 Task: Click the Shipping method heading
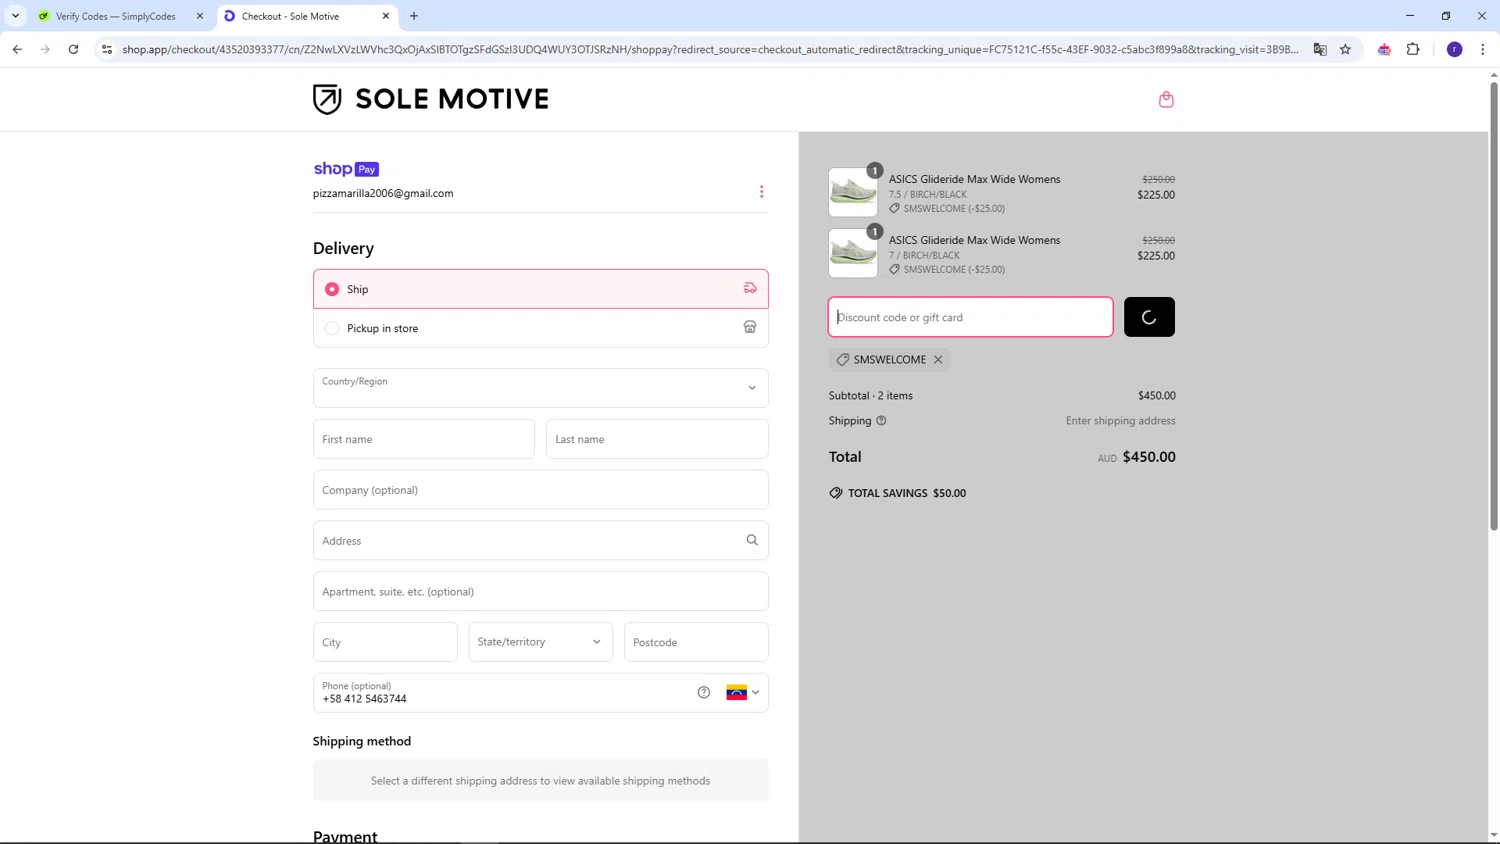362,741
